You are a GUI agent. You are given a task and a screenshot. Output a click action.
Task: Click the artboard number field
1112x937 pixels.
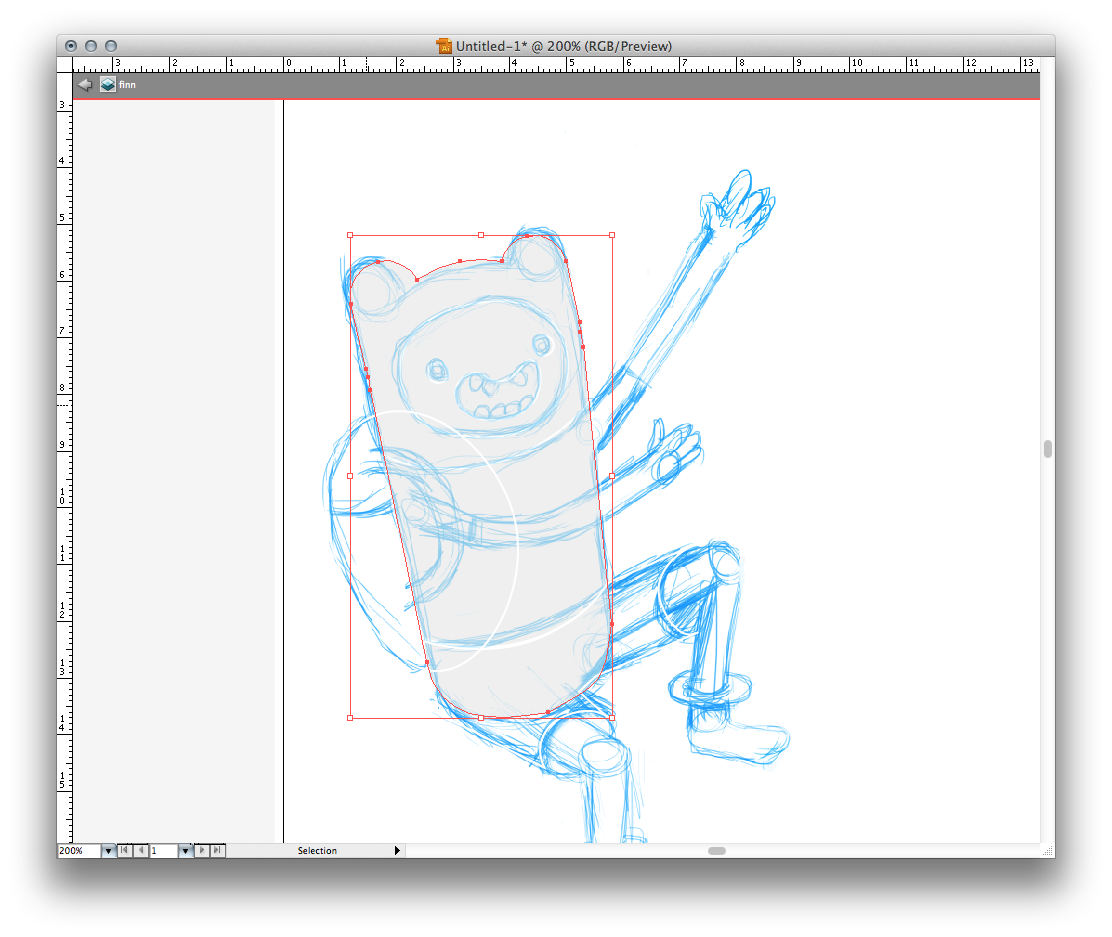(163, 851)
